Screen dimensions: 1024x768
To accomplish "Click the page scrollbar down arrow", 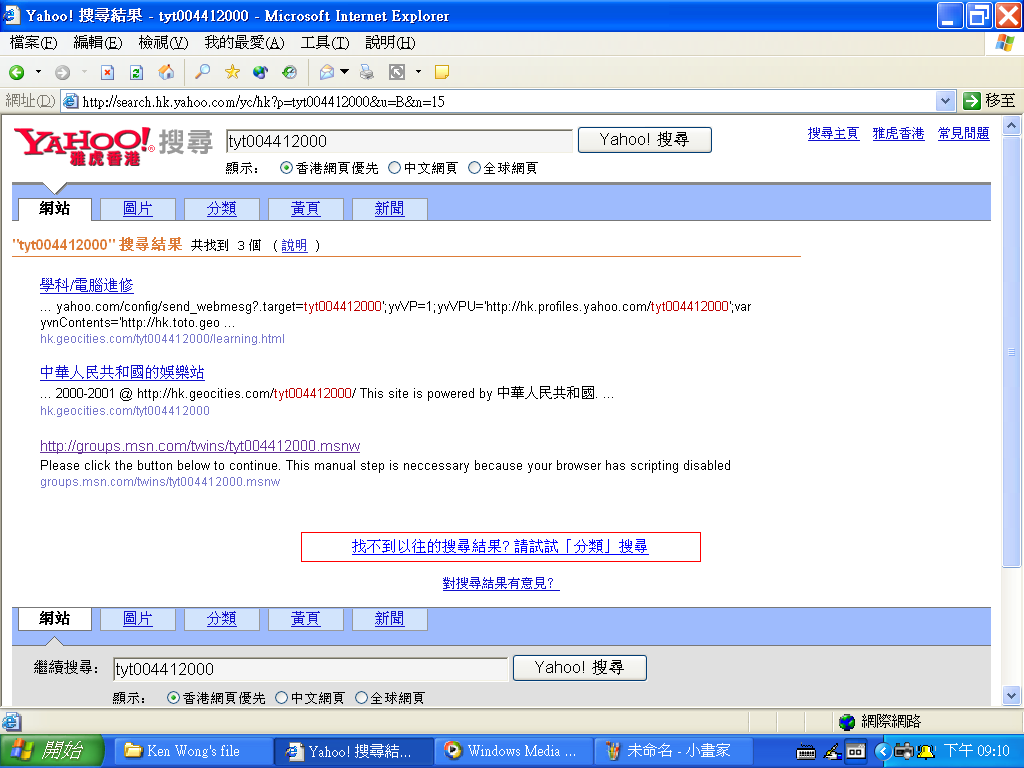I will coord(1012,696).
